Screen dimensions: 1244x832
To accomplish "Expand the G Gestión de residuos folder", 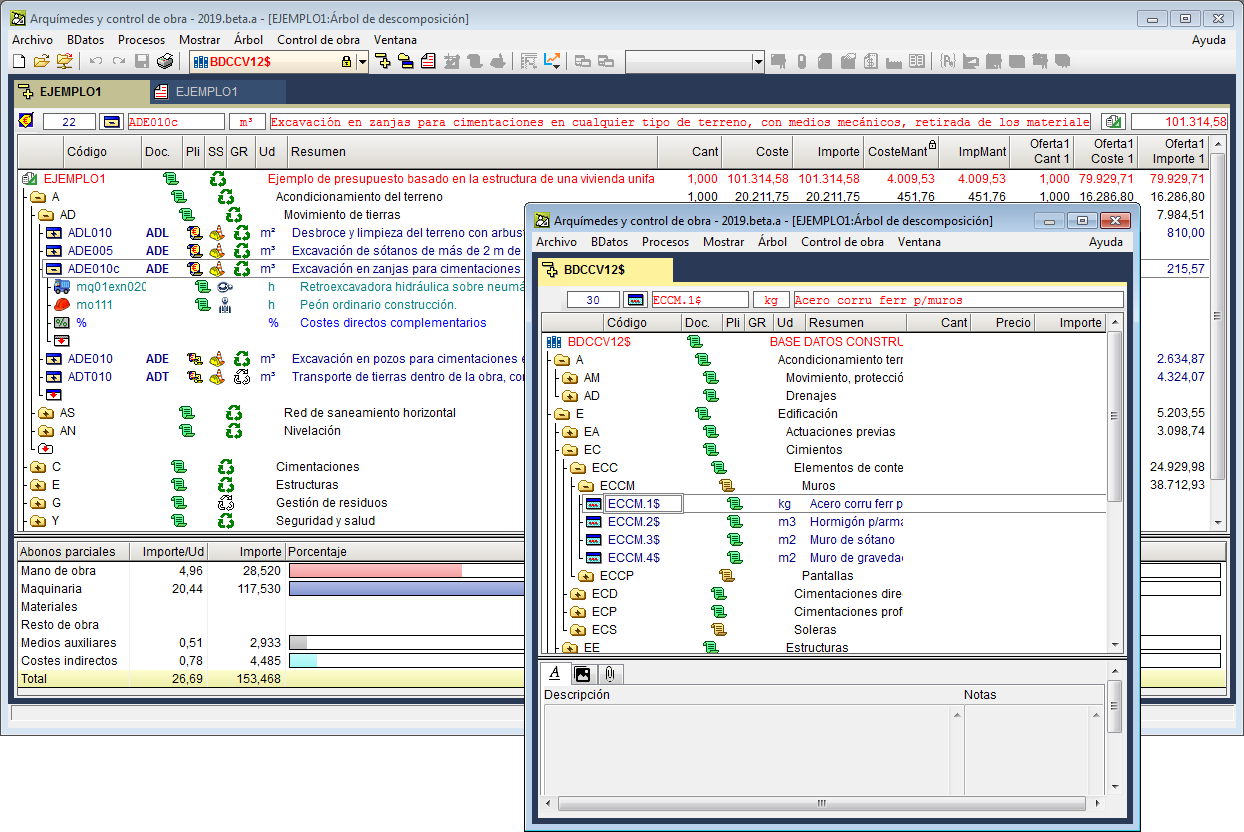I will coord(37,503).
